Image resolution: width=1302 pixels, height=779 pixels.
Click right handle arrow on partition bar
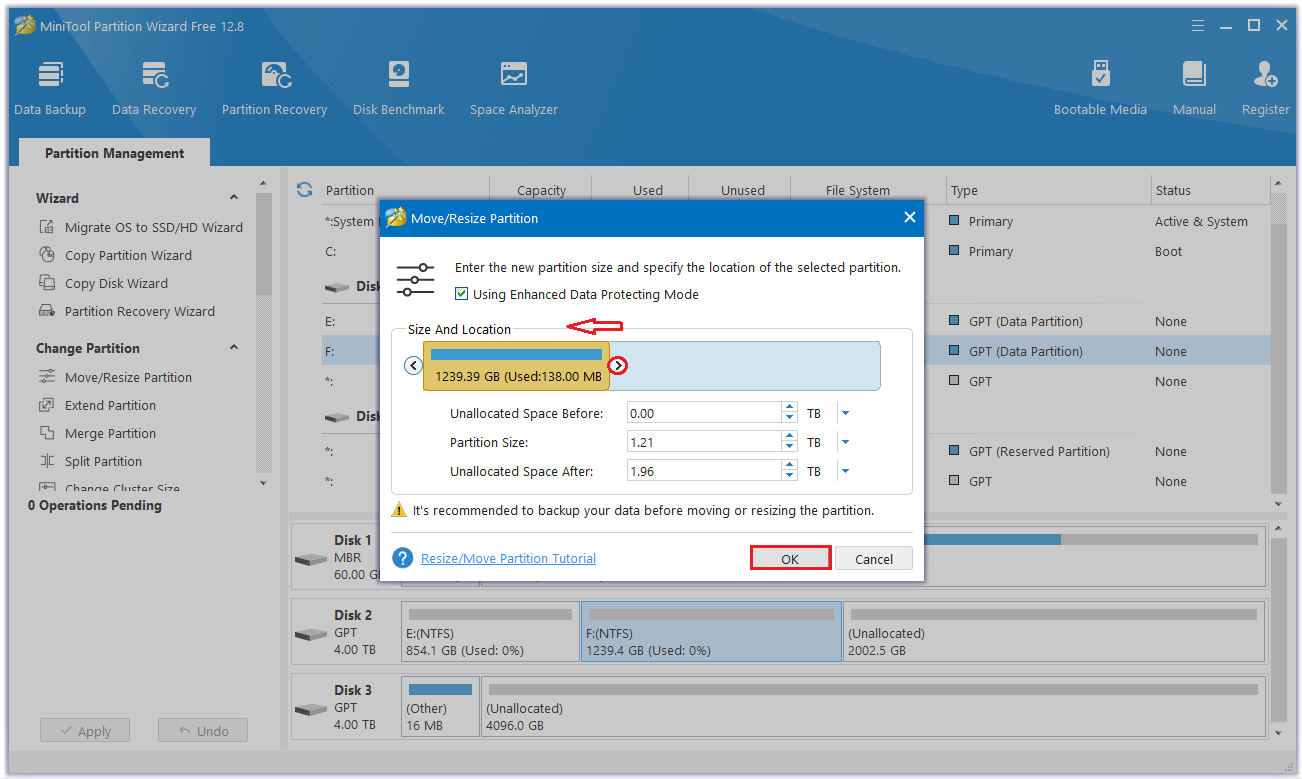[x=619, y=366]
